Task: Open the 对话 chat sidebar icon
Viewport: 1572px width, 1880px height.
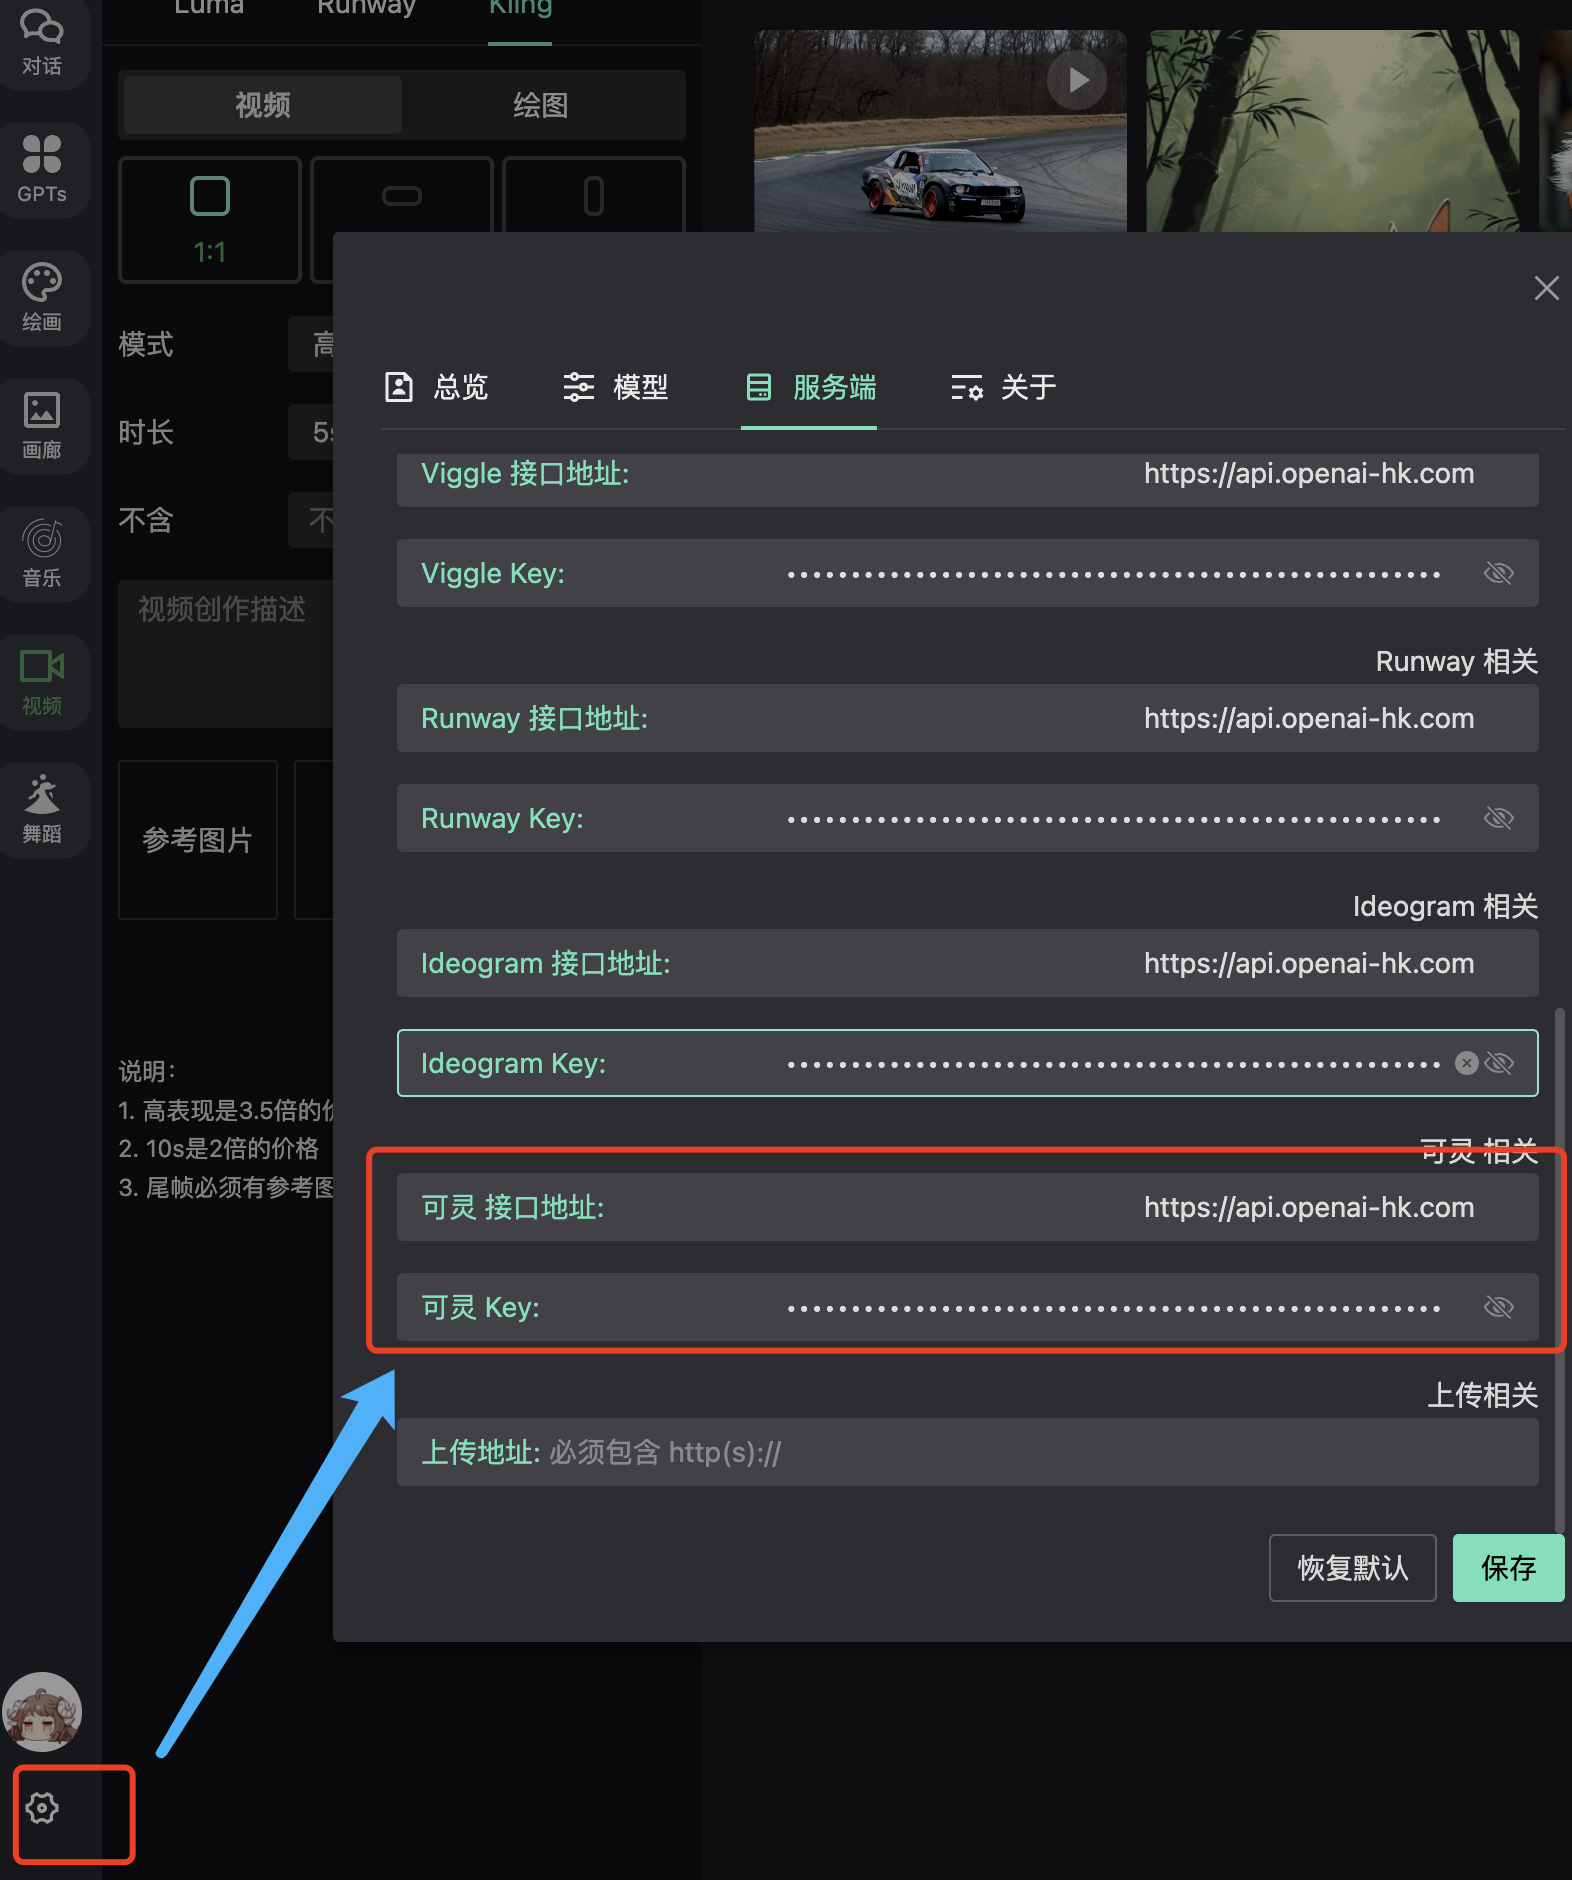Action: (x=42, y=42)
